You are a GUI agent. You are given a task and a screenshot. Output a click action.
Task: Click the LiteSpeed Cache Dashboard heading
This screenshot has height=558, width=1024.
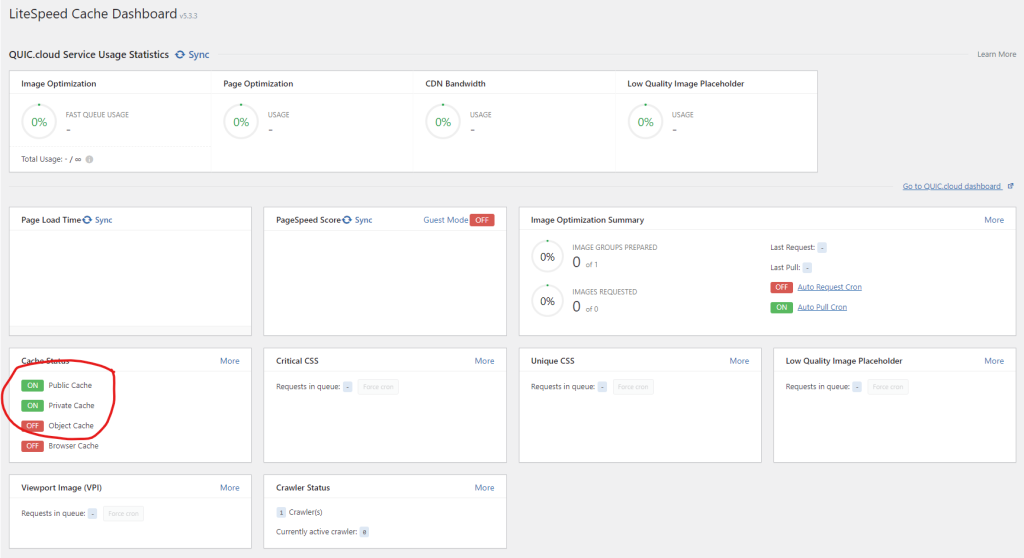point(93,14)
